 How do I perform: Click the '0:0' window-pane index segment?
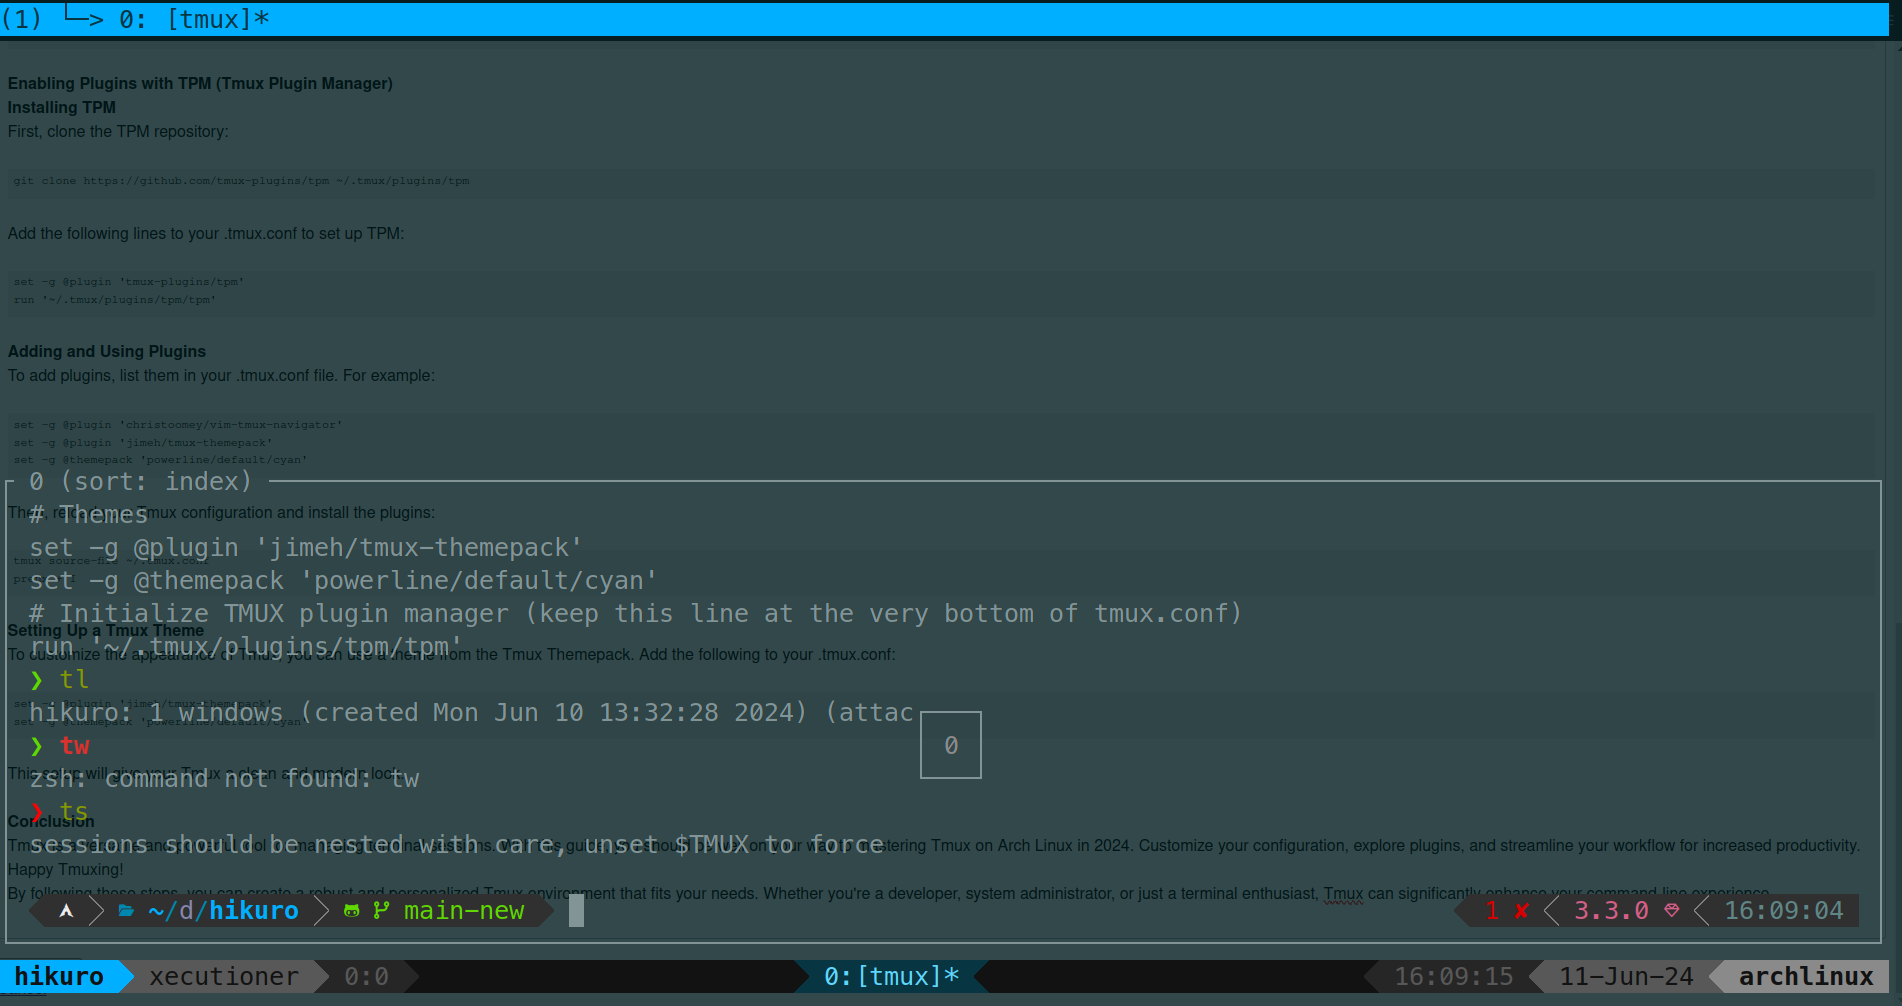click(366, 977)
